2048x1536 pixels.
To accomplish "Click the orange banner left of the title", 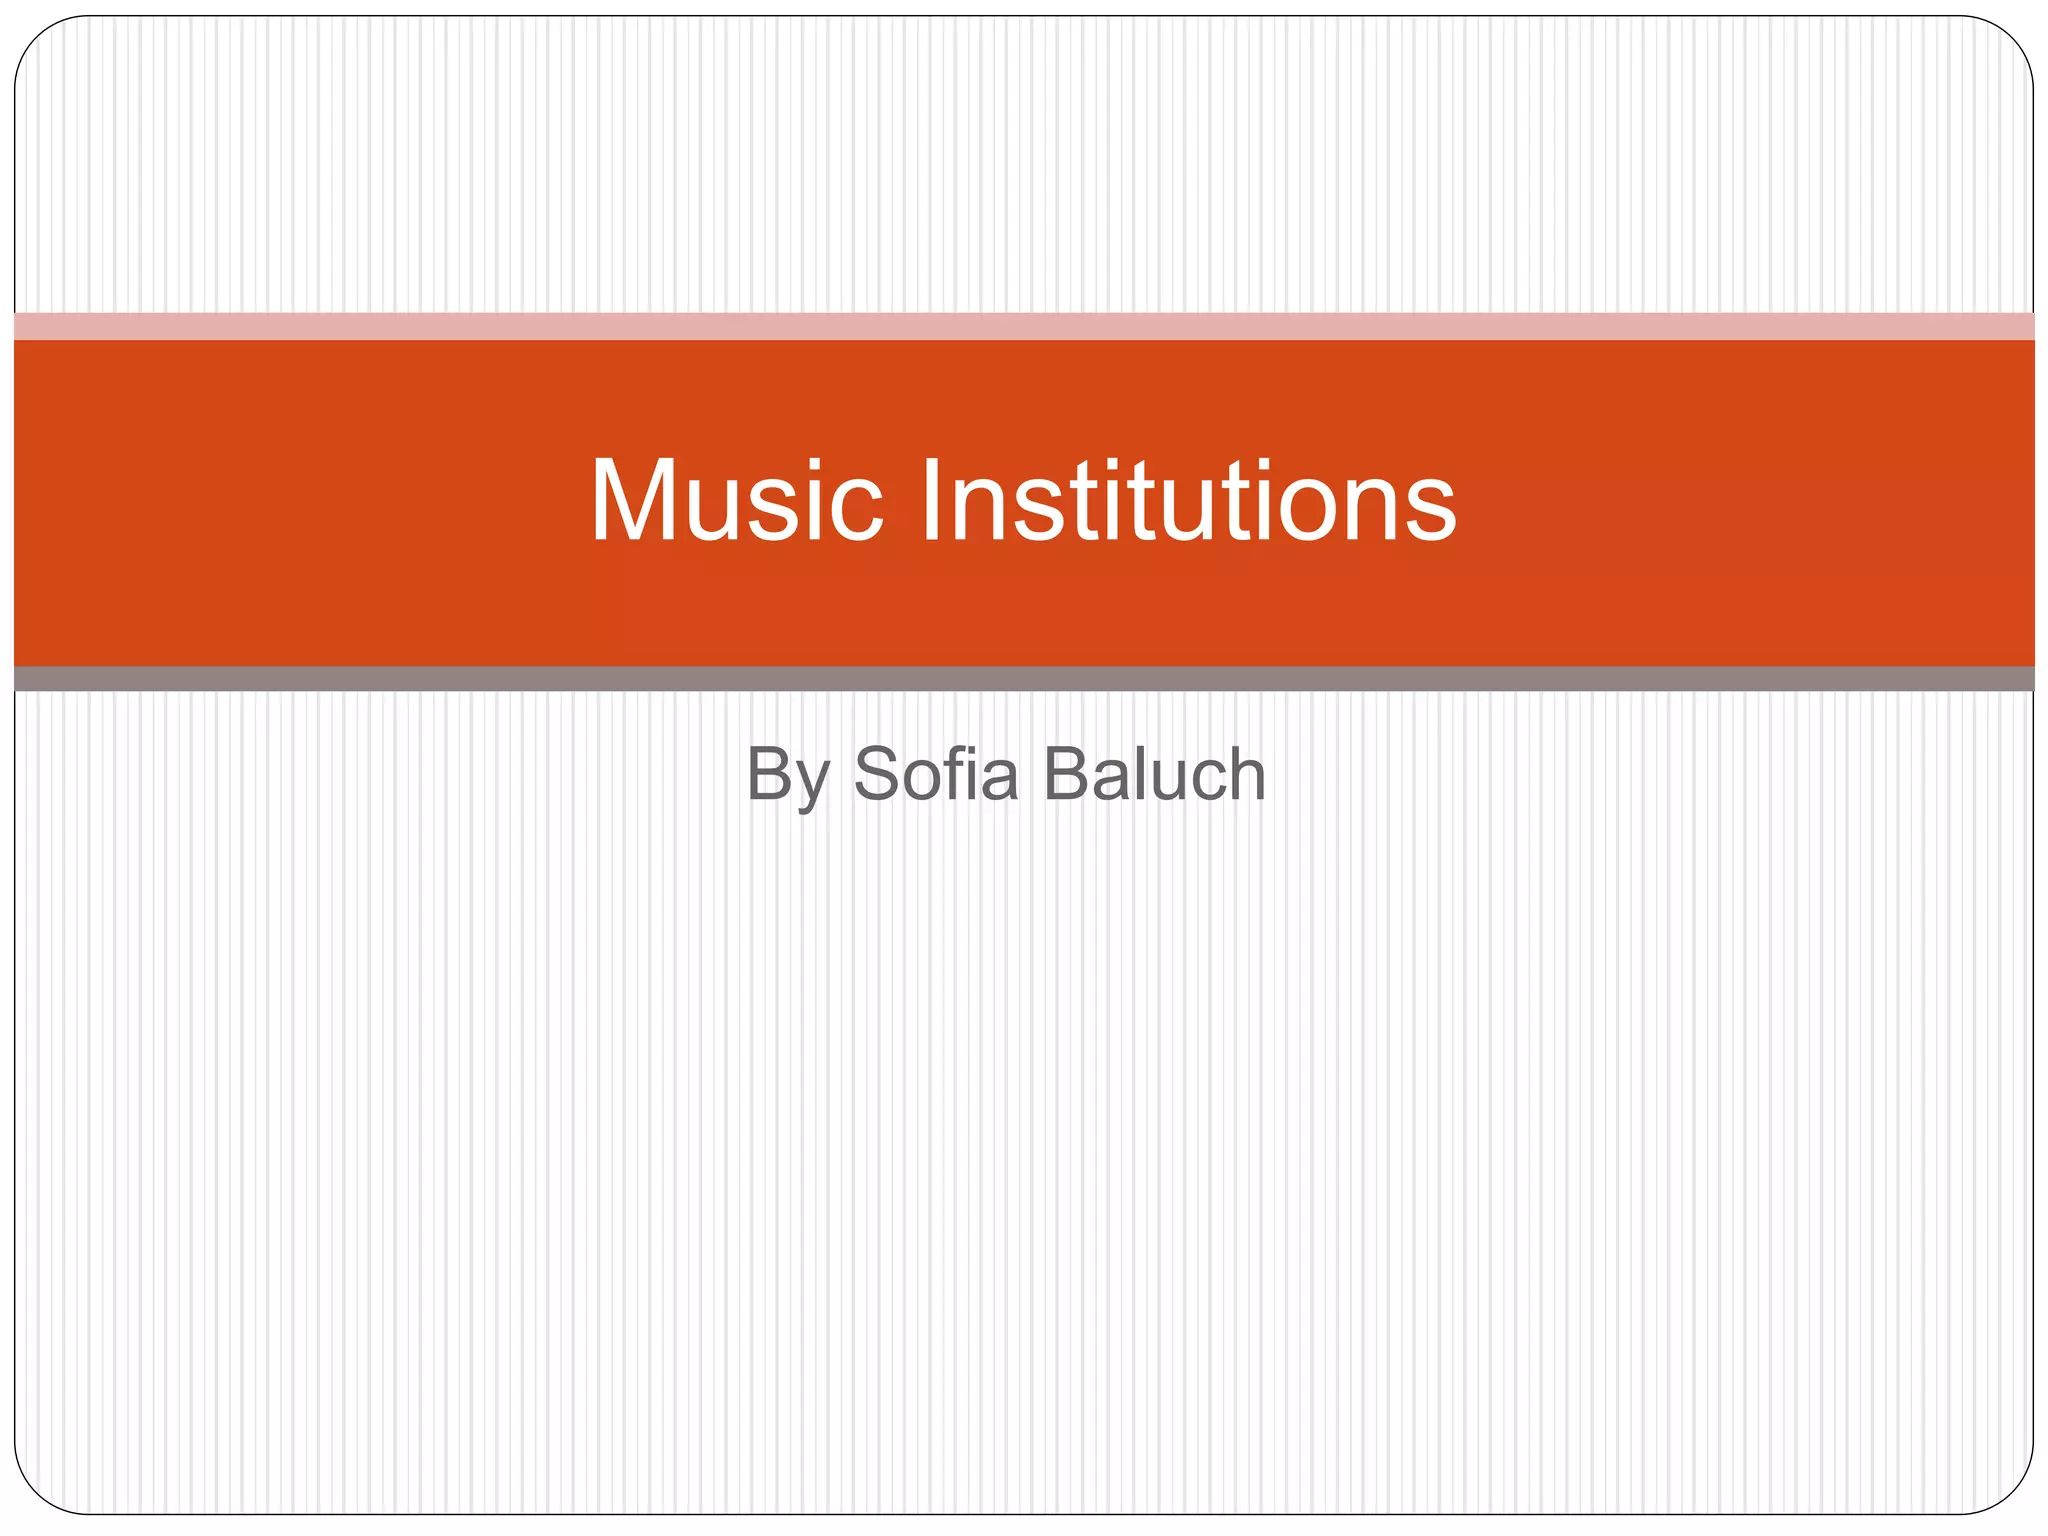I will point(300,500).
